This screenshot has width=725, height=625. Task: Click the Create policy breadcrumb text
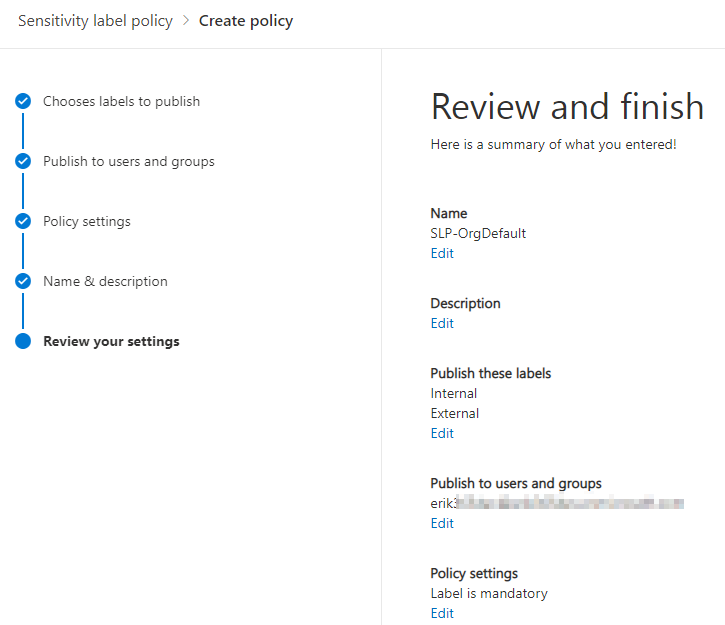click(246, 21)
